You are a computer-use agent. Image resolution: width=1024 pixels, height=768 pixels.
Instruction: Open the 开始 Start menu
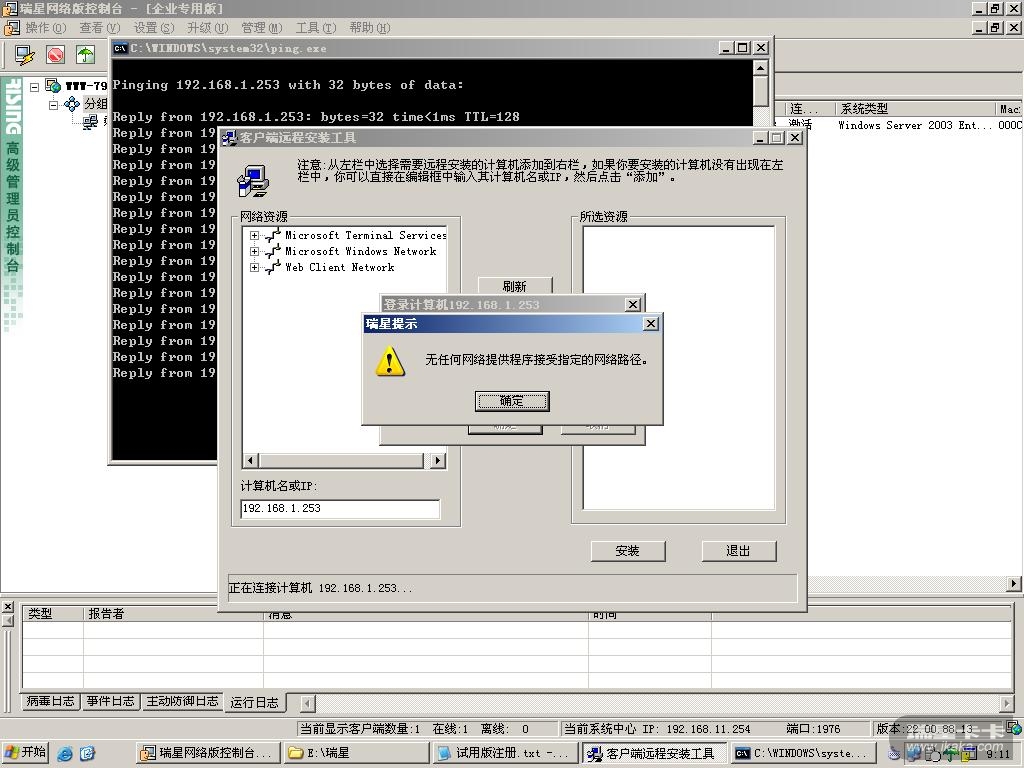pyautogui.click(x=25, y=752)
